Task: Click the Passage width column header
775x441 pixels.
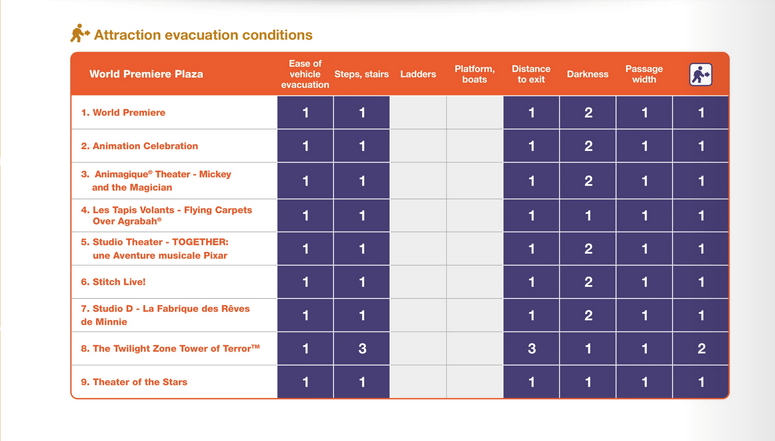Action: [x=644, y=74]
